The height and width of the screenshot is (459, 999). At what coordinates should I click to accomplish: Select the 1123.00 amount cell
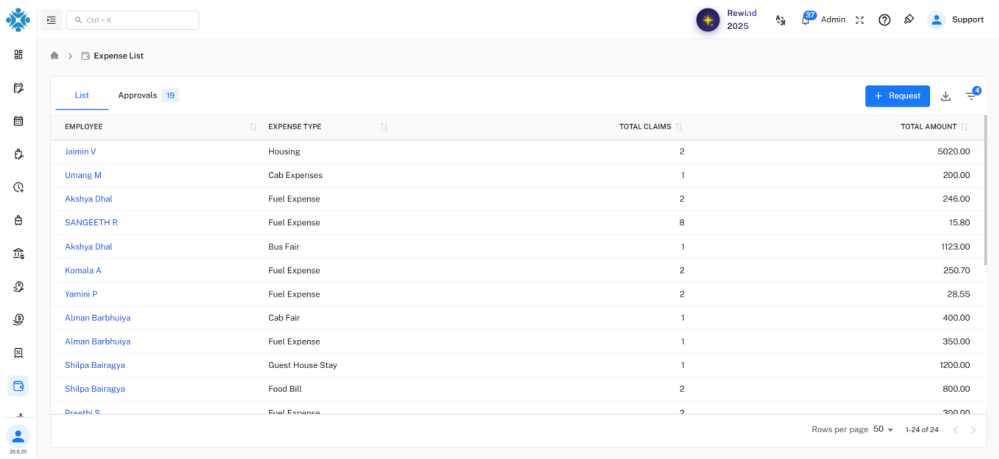pyautogui.click(x=956, y=247)
